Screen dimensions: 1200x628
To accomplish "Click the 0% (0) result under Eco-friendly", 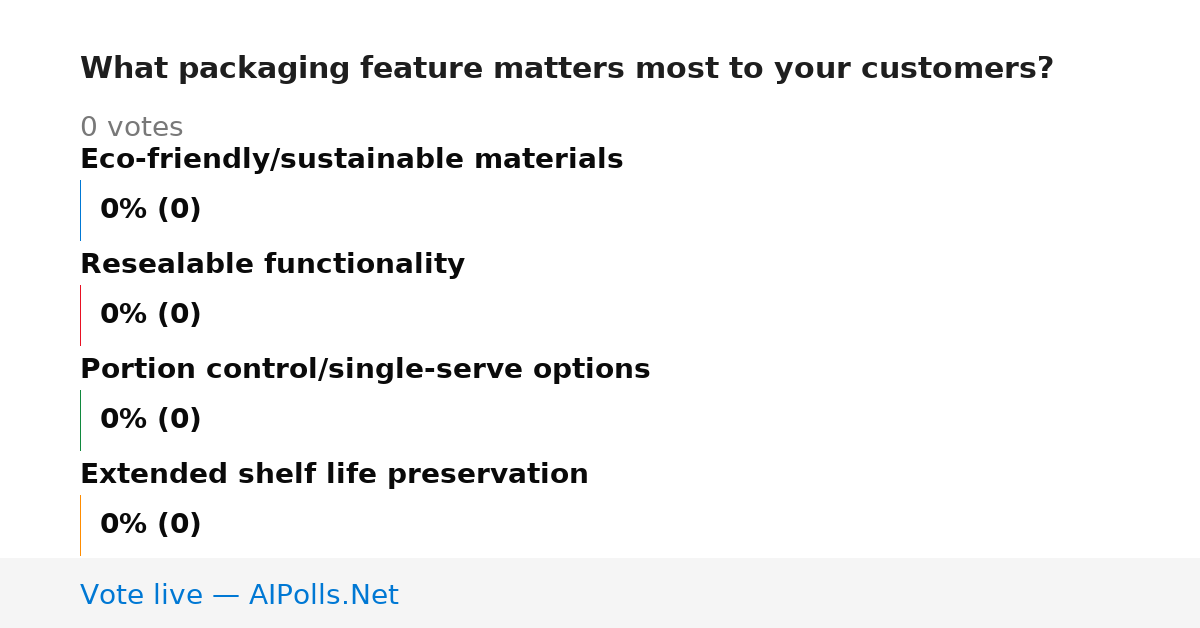I will click(150, 210).
